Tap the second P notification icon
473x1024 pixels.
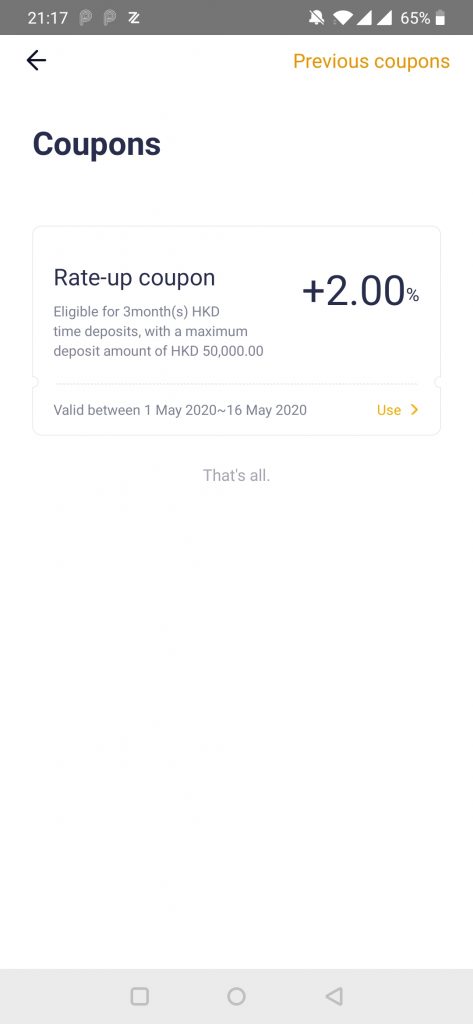(x=110, y=18)
